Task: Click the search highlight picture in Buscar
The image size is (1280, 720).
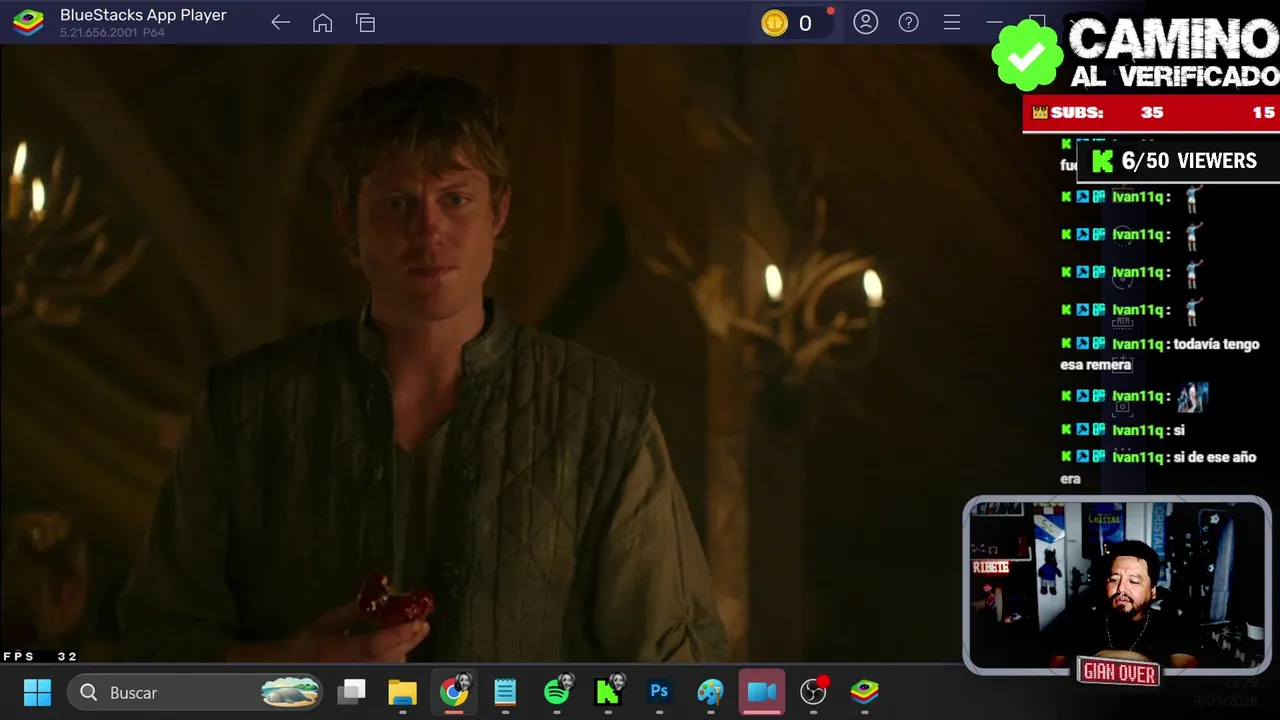Action: [290, 692]
